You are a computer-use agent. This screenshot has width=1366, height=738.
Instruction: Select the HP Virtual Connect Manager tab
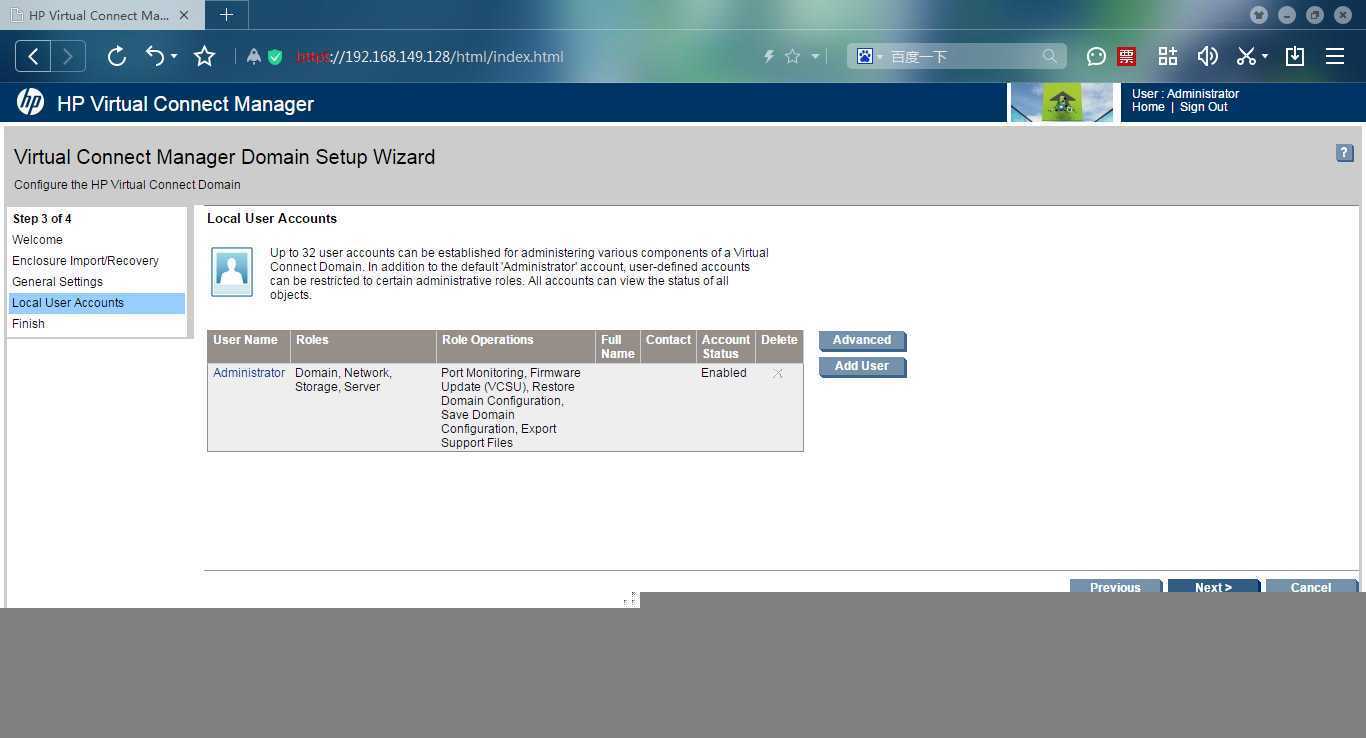pyautogui.click(x=99, y=15)
